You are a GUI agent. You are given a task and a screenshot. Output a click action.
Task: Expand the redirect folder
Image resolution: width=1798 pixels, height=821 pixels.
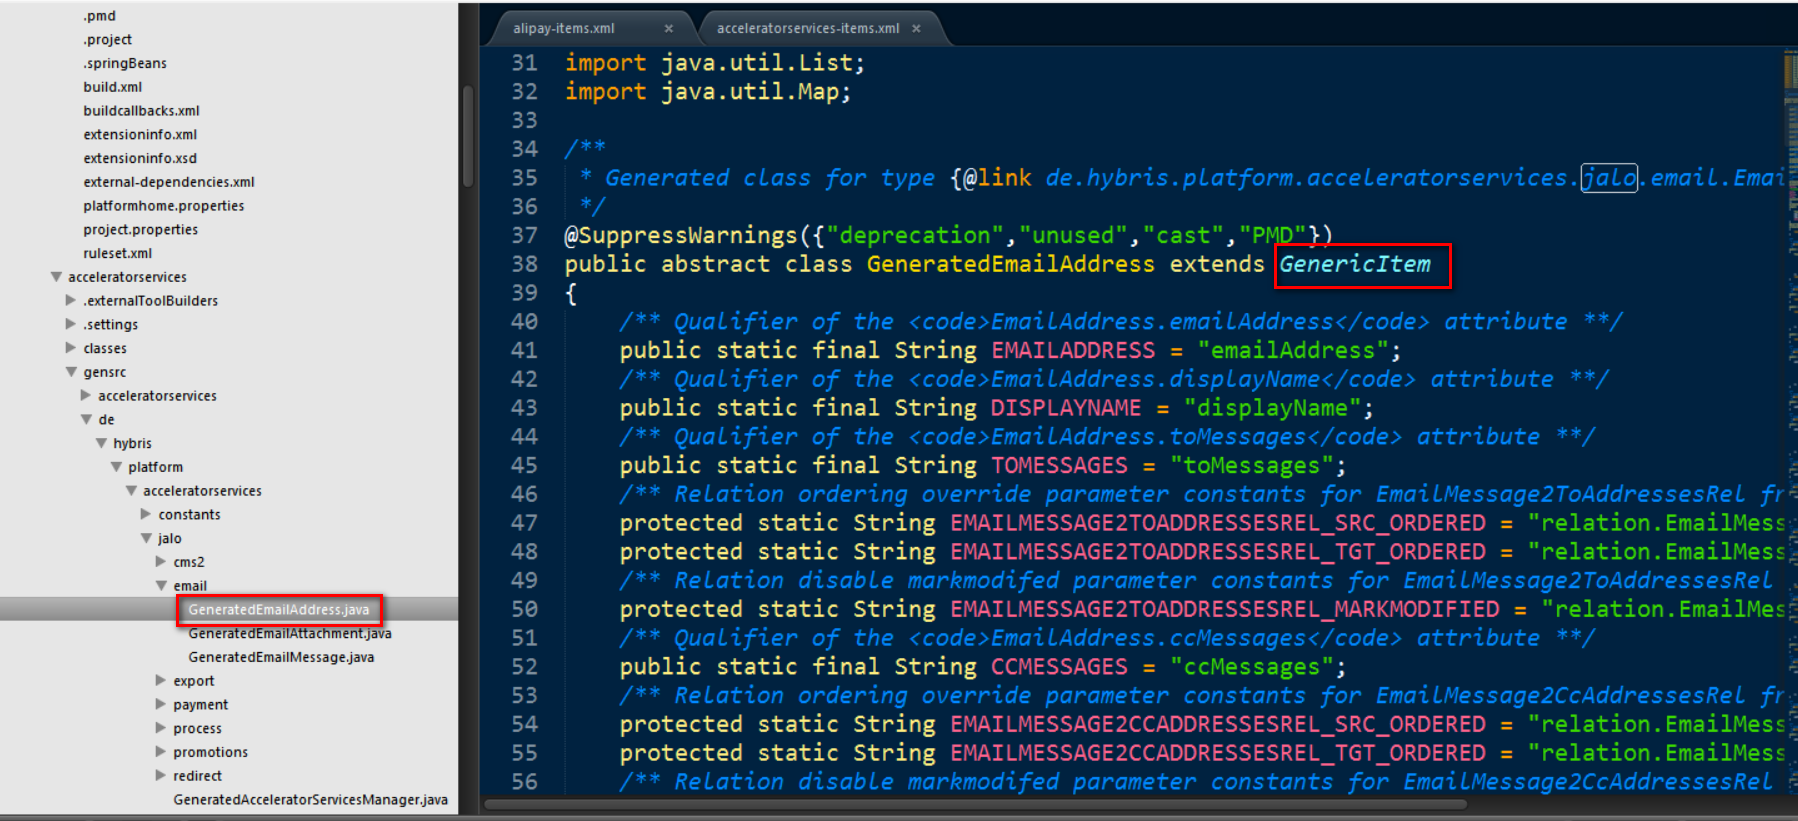pyautogui.click(x=161, y=776)
